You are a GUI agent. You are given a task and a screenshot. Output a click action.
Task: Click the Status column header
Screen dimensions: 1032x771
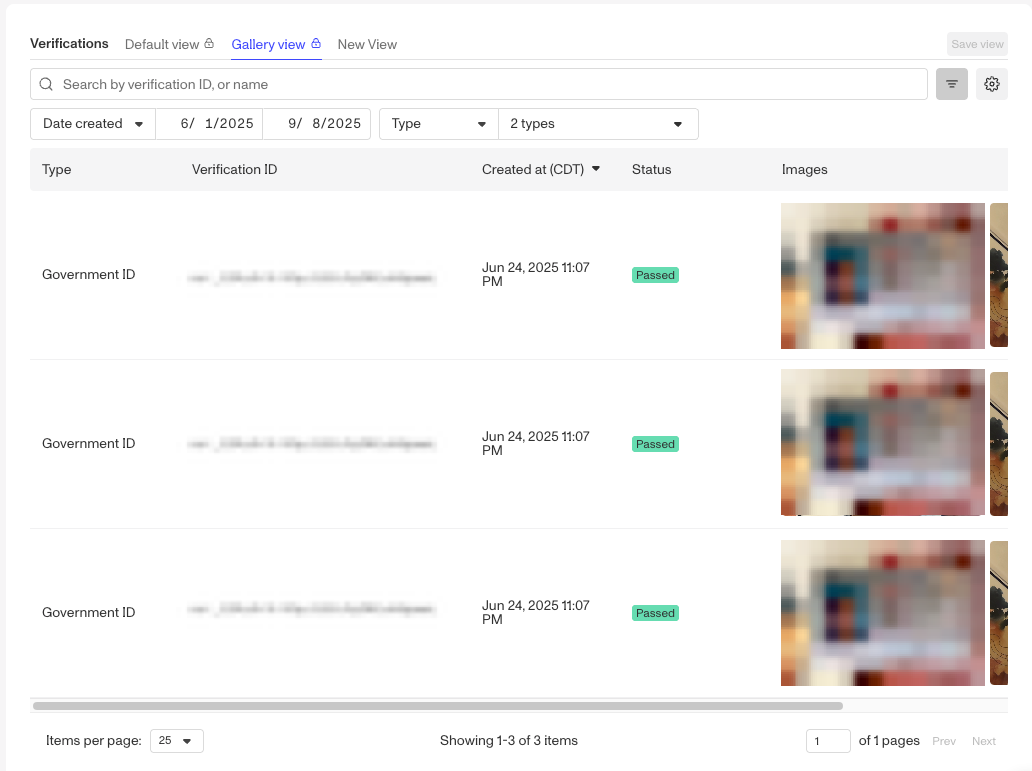click(652, 169)
